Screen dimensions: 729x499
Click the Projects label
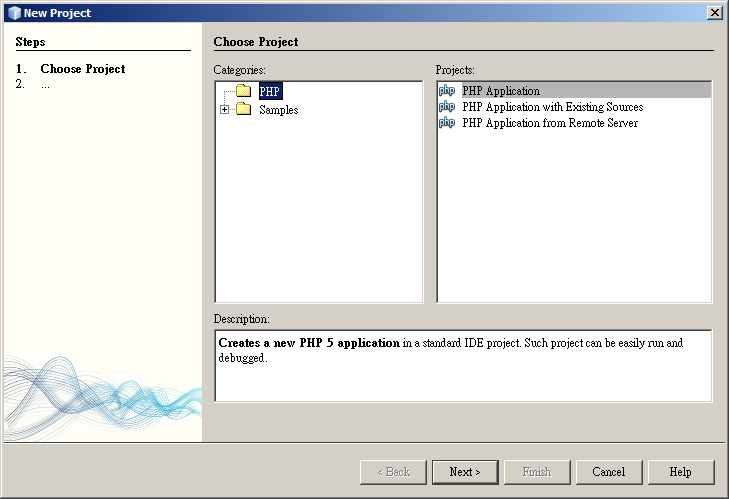tap(455, 70)
